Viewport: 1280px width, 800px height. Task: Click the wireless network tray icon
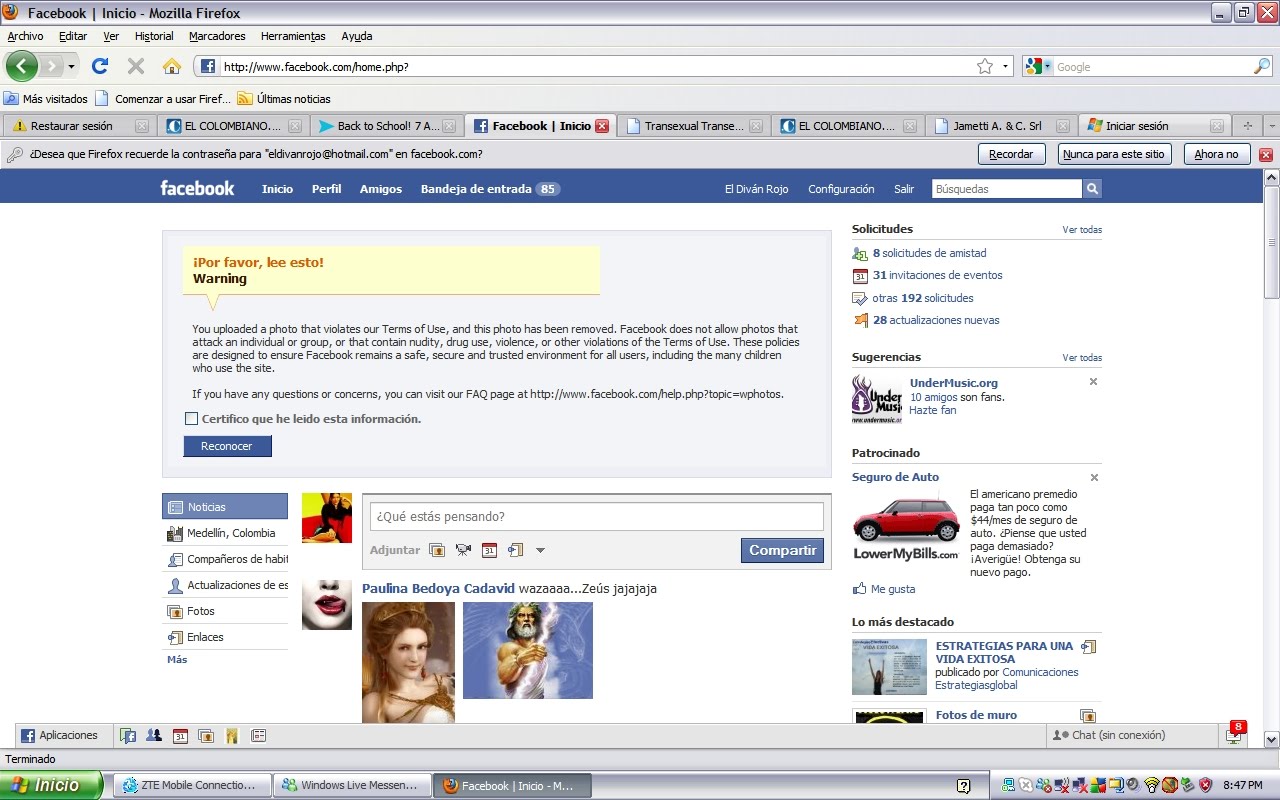[x=1152, y=785]
